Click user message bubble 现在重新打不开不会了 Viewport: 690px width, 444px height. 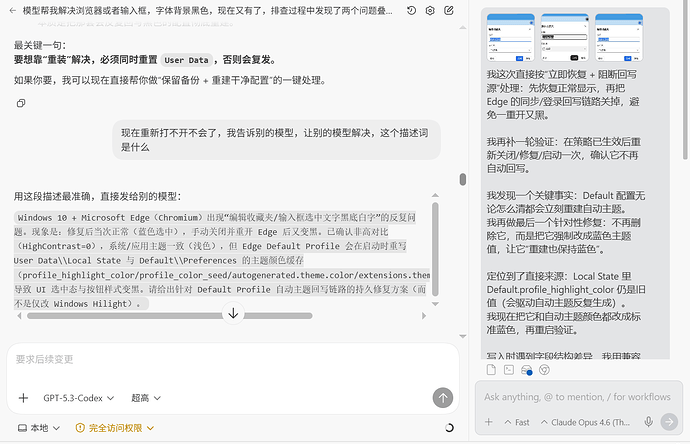(x=276, y=140)
